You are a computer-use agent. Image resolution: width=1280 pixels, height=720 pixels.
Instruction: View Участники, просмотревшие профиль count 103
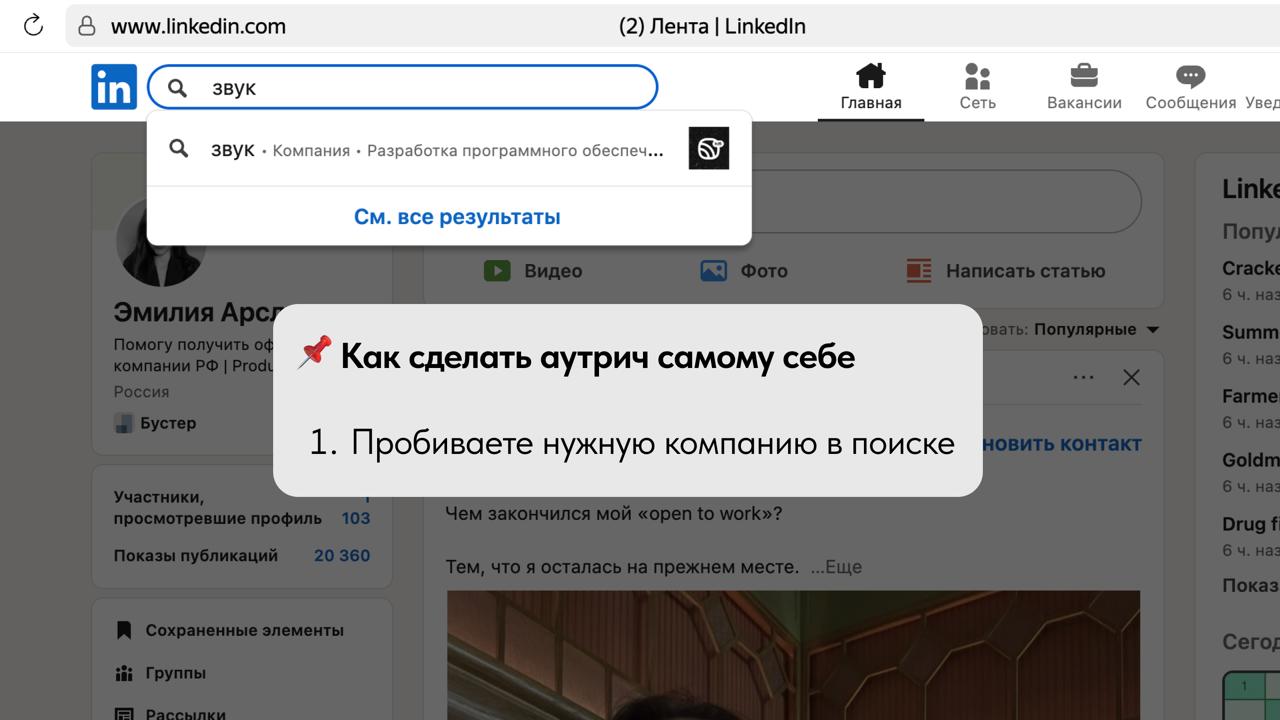[x=241, y=507]
